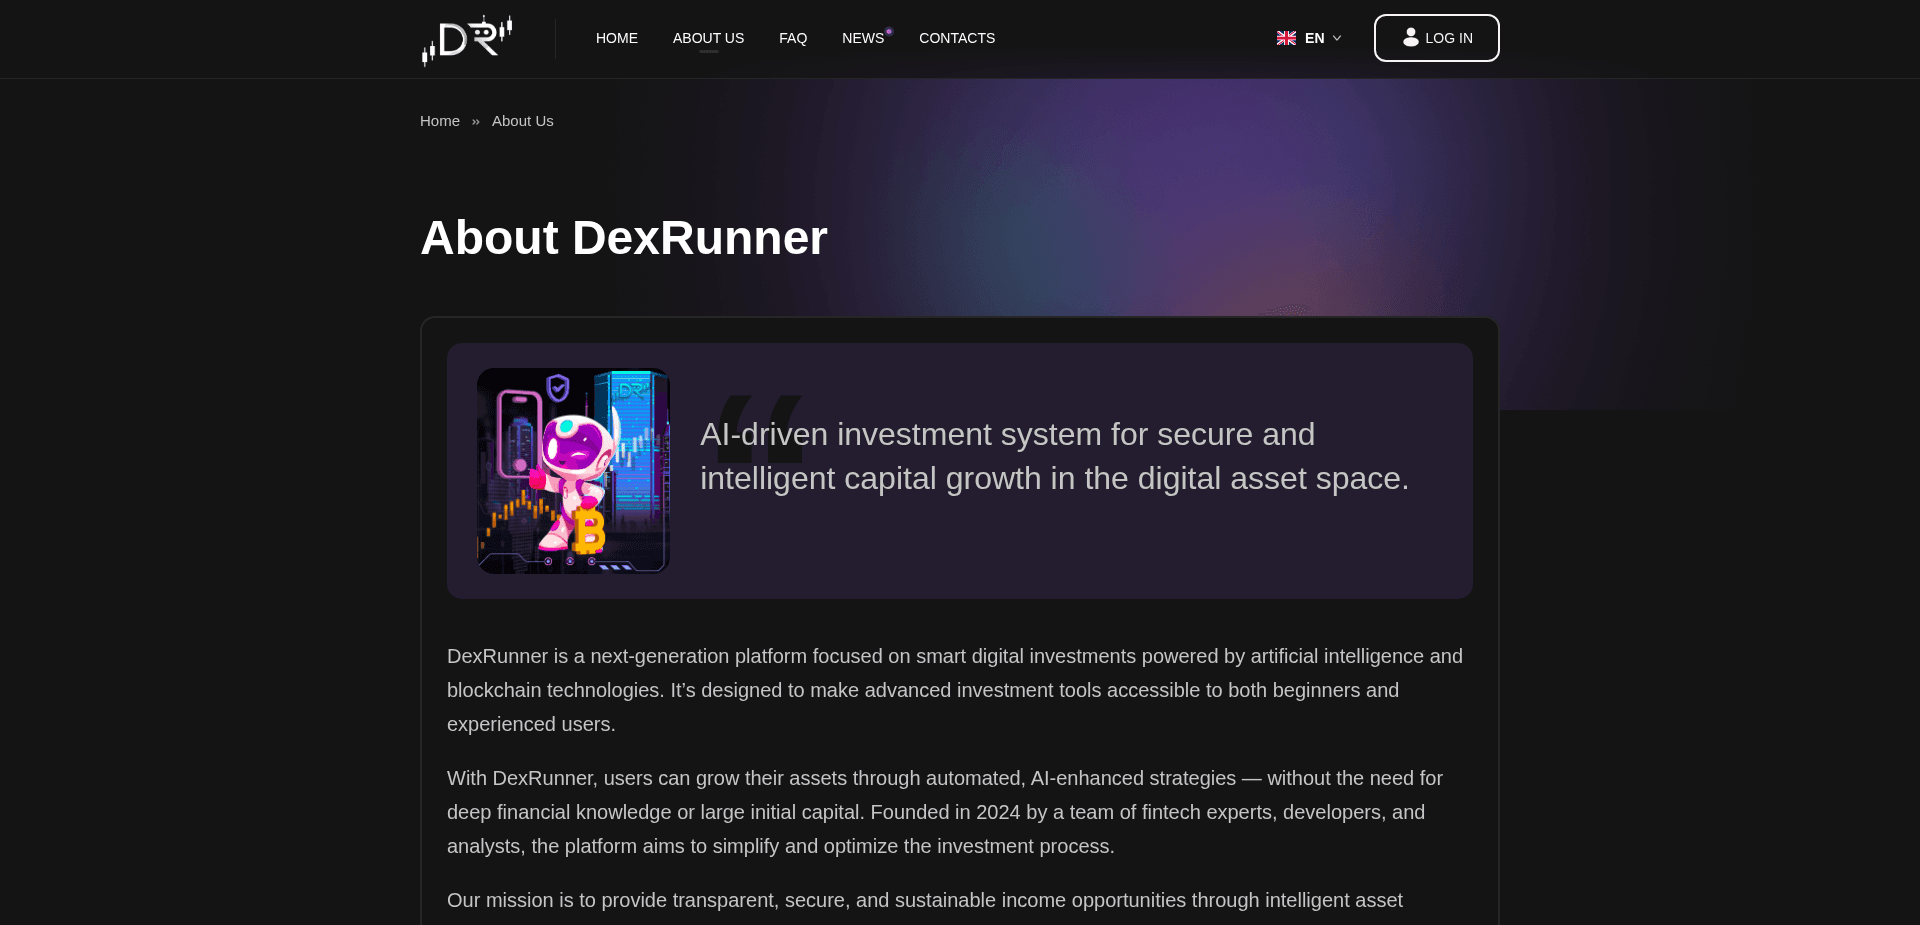Click the About DexRunner heading
Viewport: 1920px width, 925px height.
click(x=623, y=237)
